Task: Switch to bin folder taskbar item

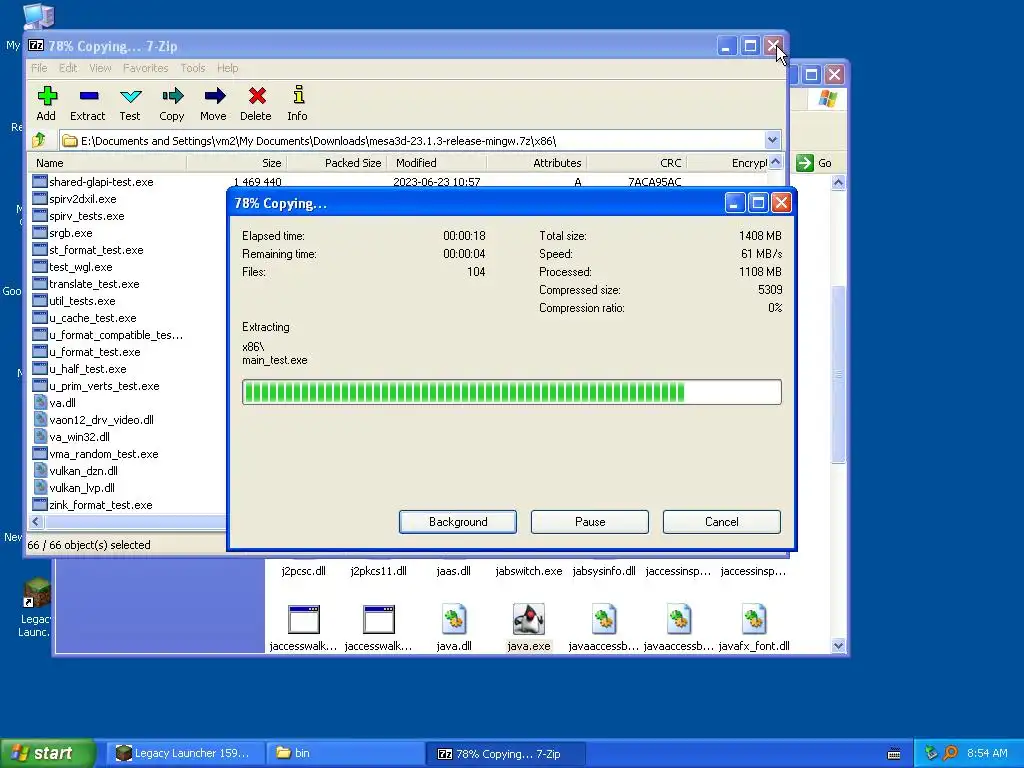Action: click(x=345, y=753)
